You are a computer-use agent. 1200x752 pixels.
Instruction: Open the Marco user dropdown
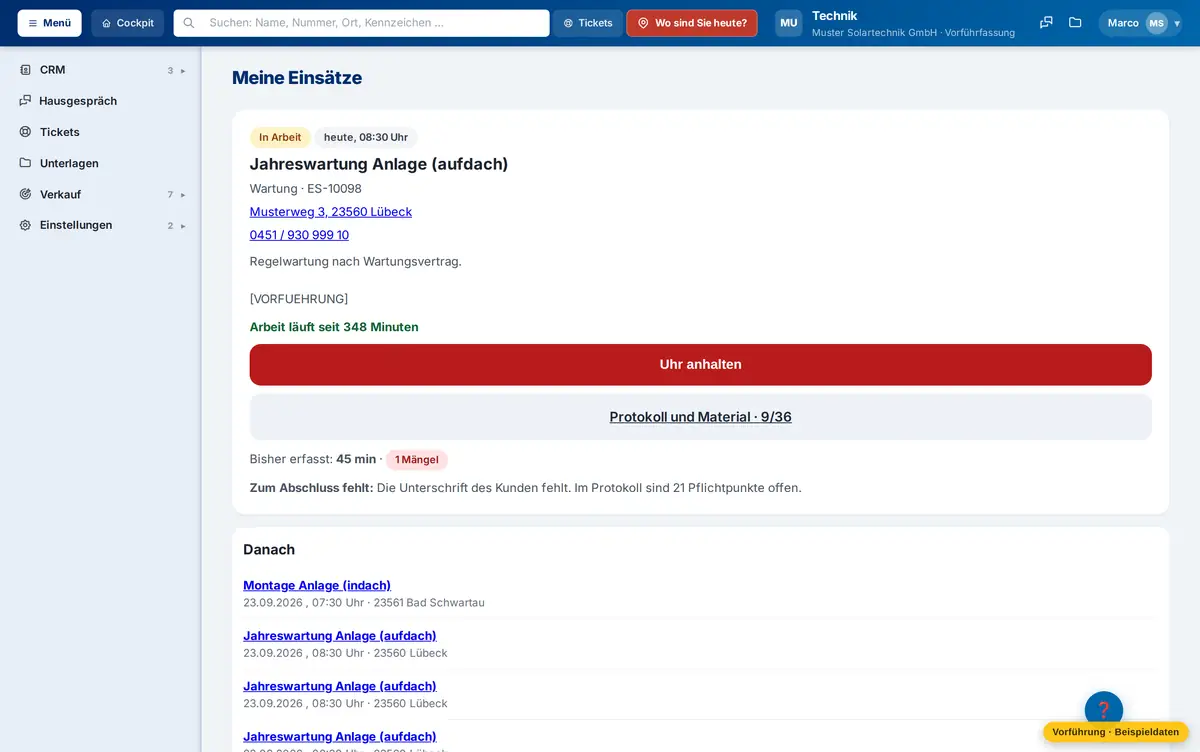coord(1140,23)
